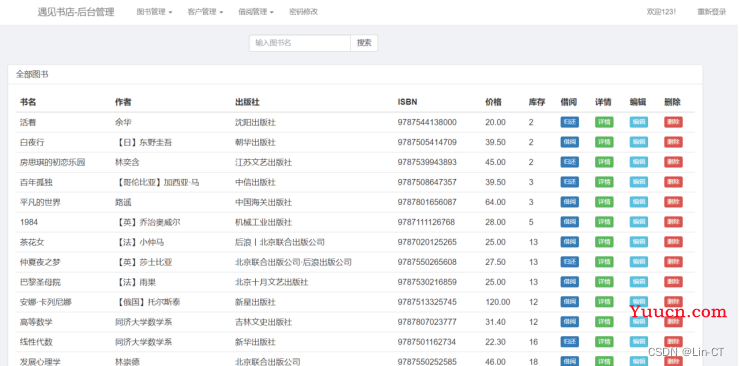Viewport: 739px width, 366px height.
Task: Edit the 百年孤独 row
Action: tap(639, 182)
